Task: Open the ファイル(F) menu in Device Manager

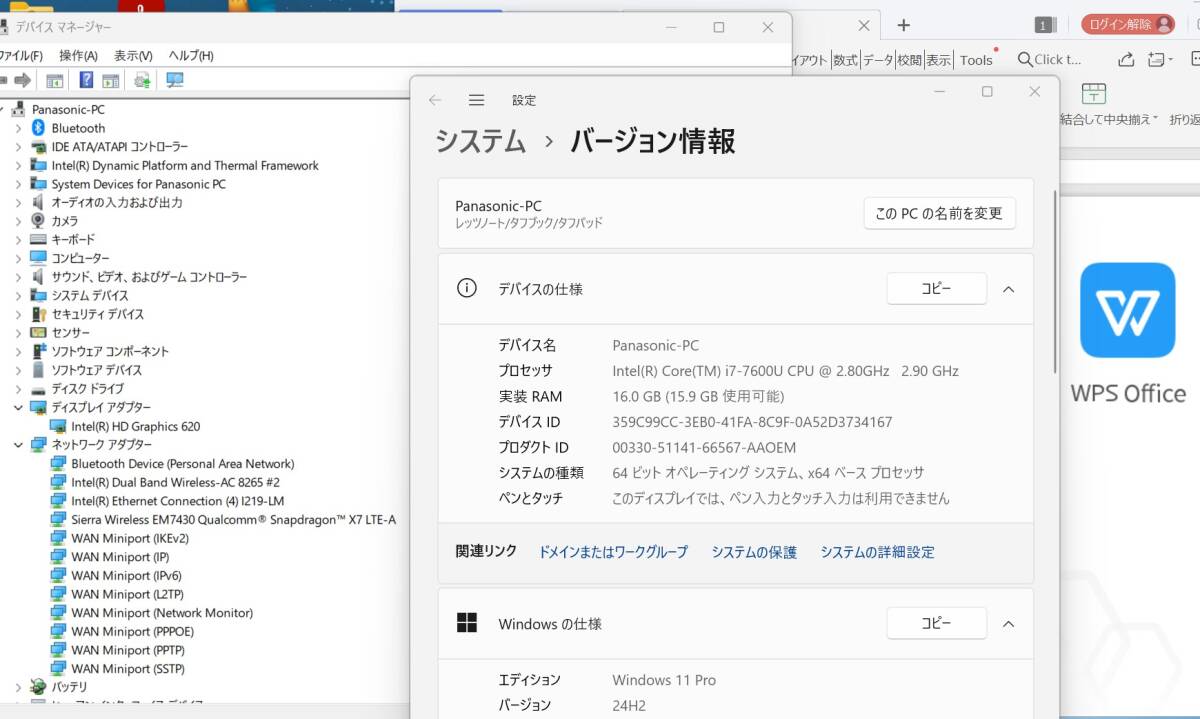Action: click(x=21, y=56)
